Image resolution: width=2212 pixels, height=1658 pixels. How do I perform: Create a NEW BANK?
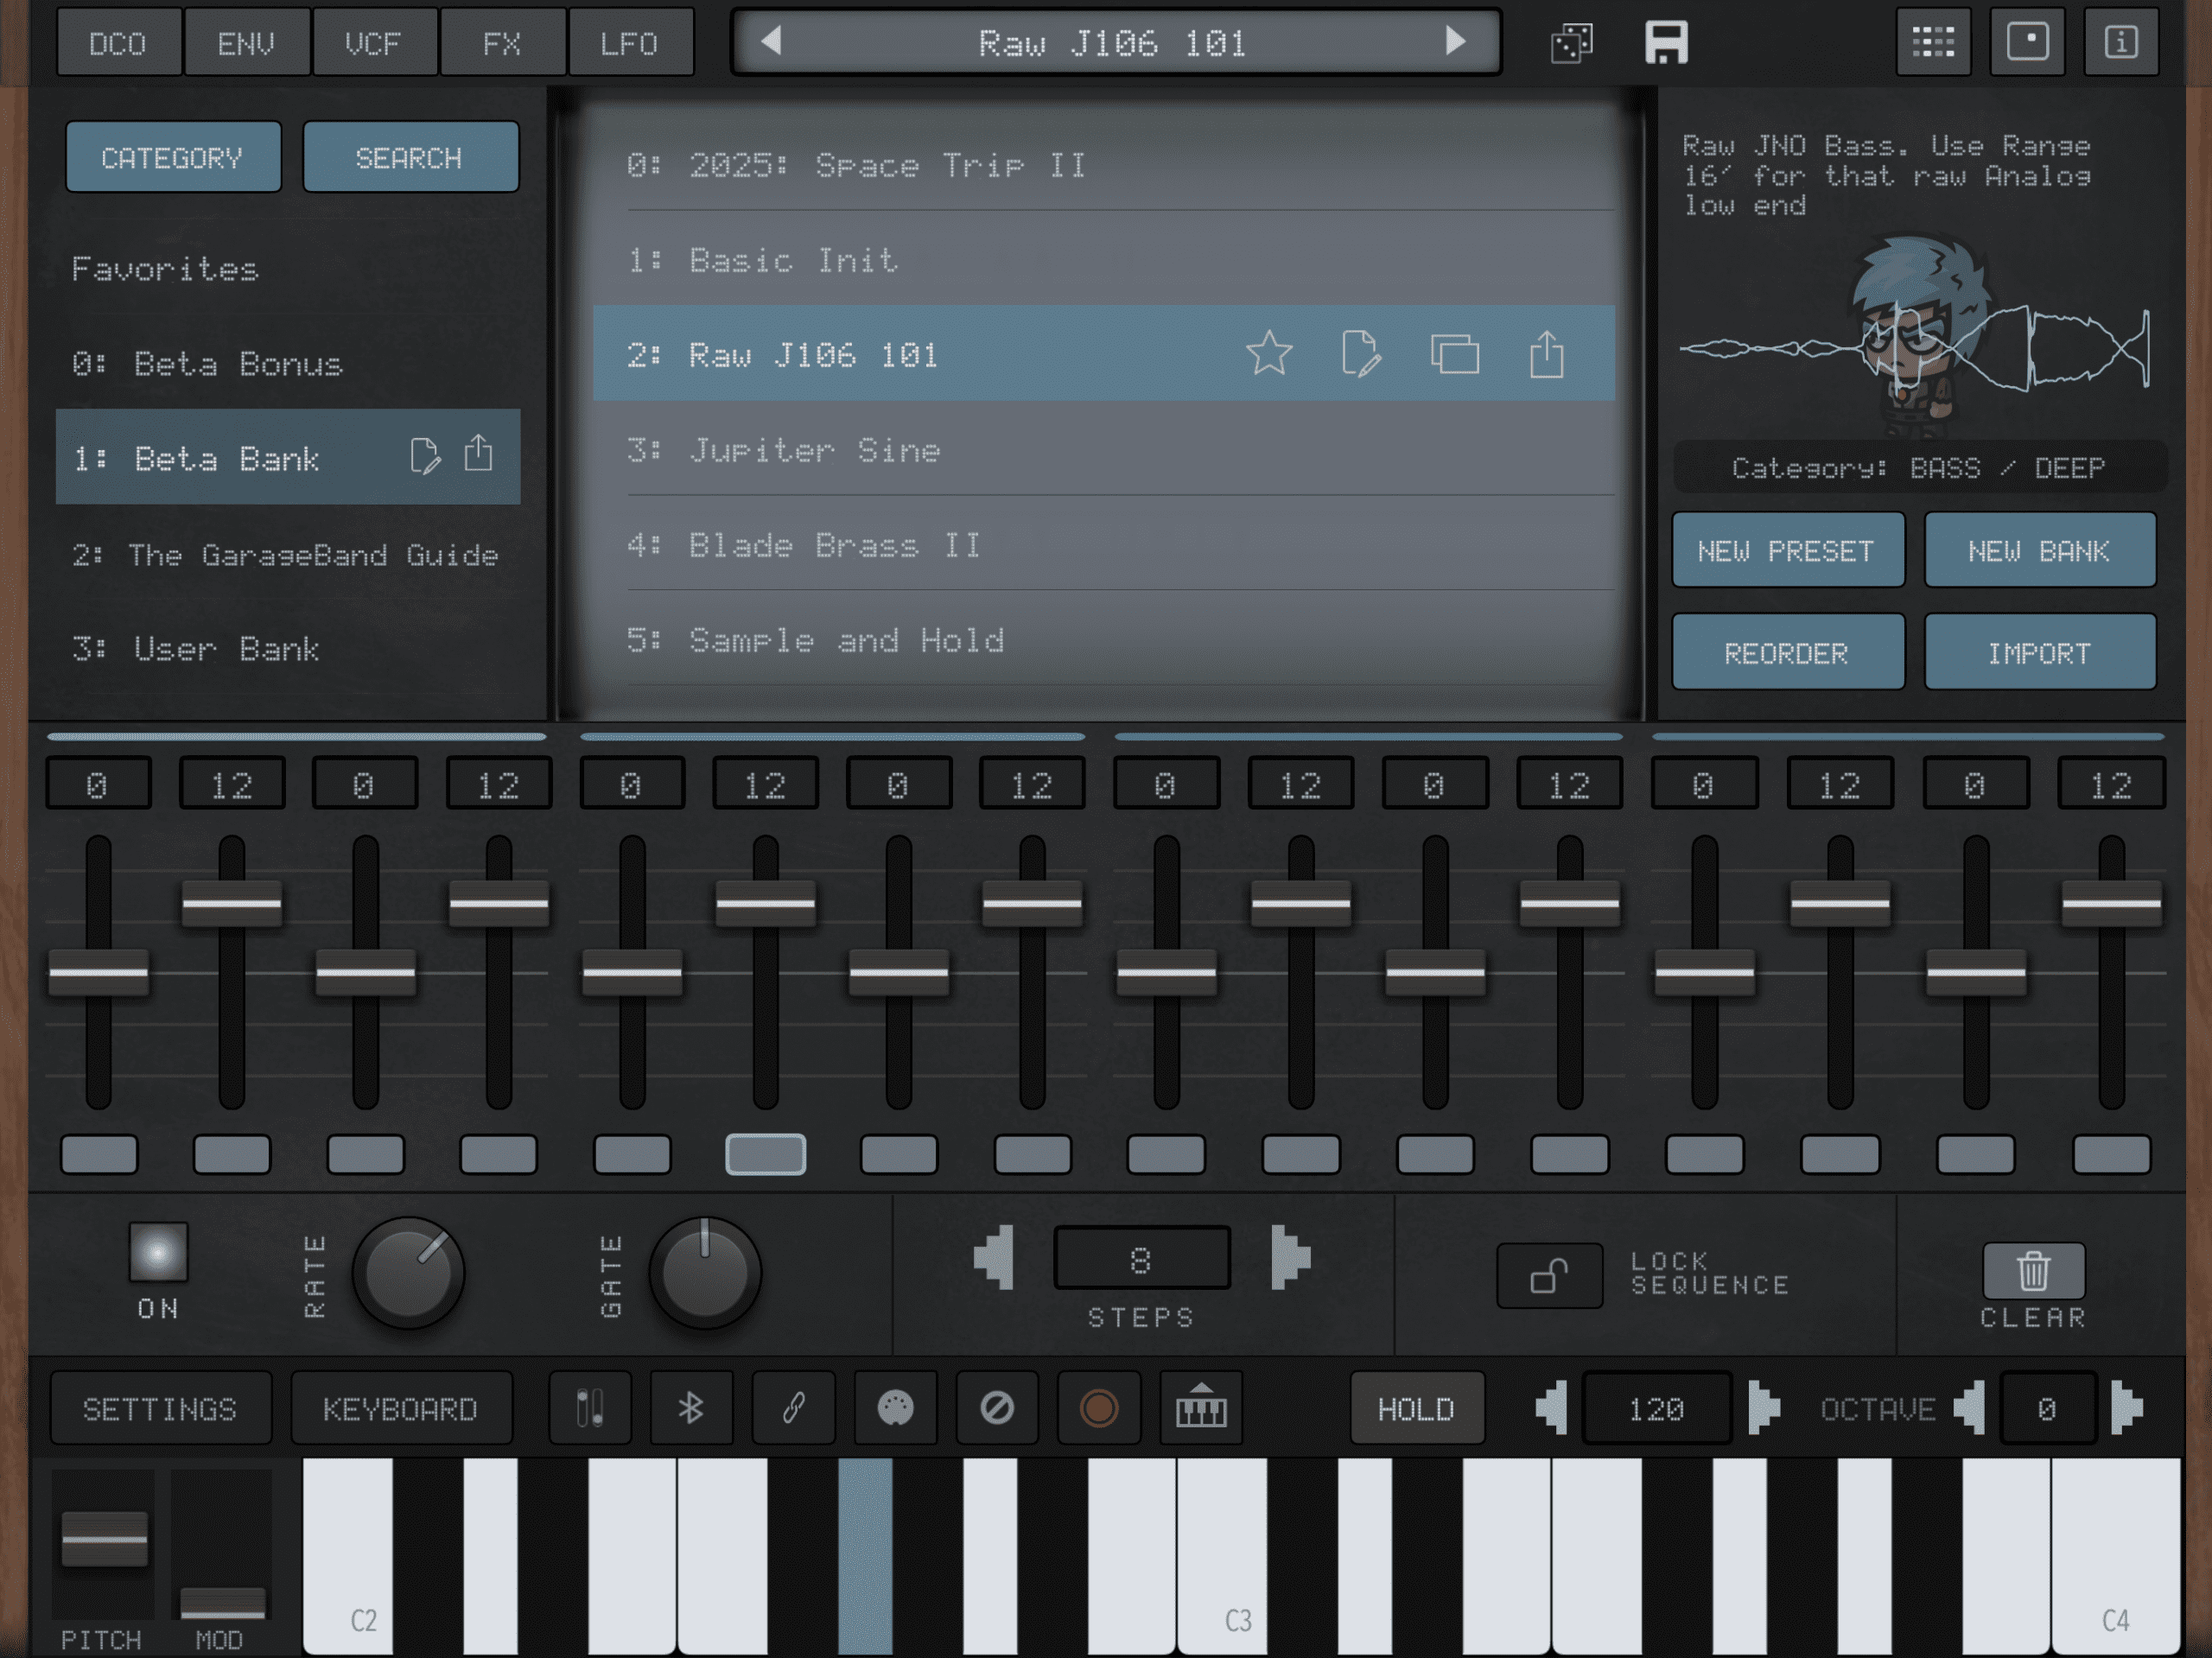(x=2039, y=550)
